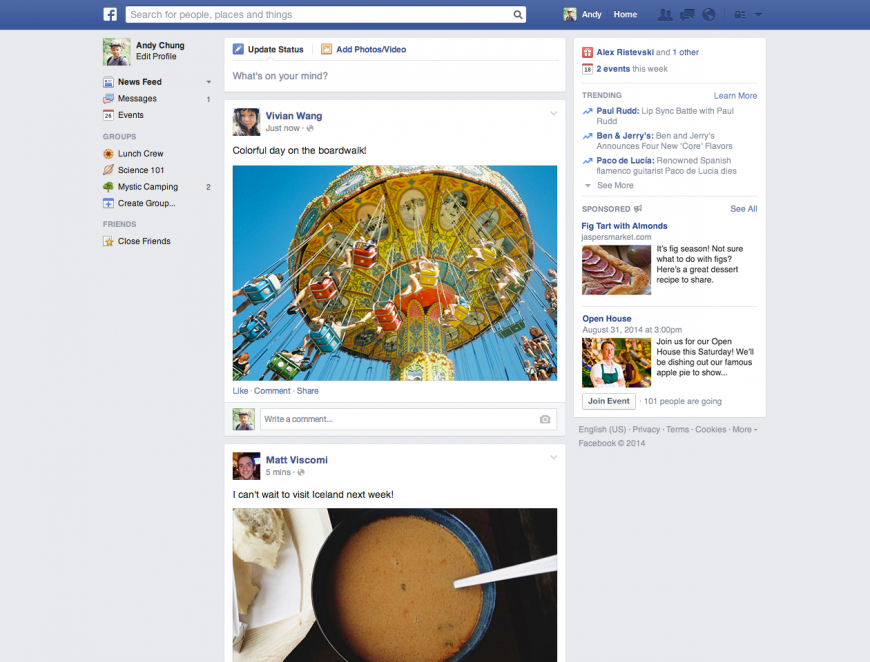Image resolution: width=870 pixels, height=662 pixels.
Task: Click Matt Viscomi's profile picture
Action: (246, 466)
